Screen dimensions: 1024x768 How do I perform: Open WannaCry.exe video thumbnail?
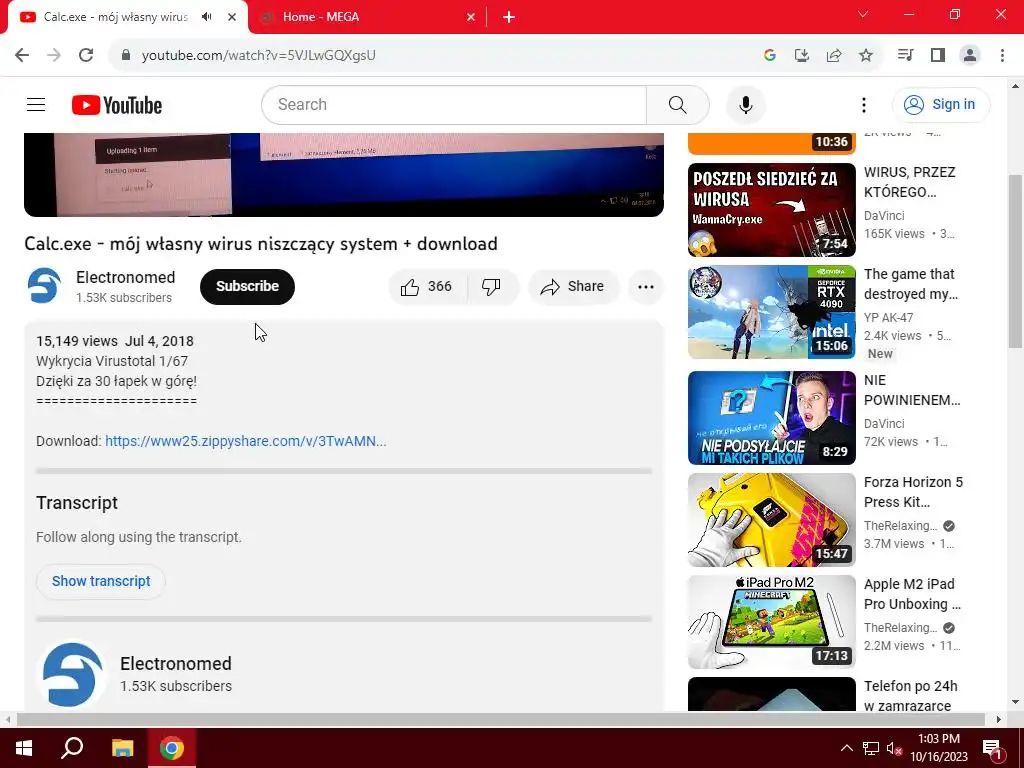(x=771, y=210)
